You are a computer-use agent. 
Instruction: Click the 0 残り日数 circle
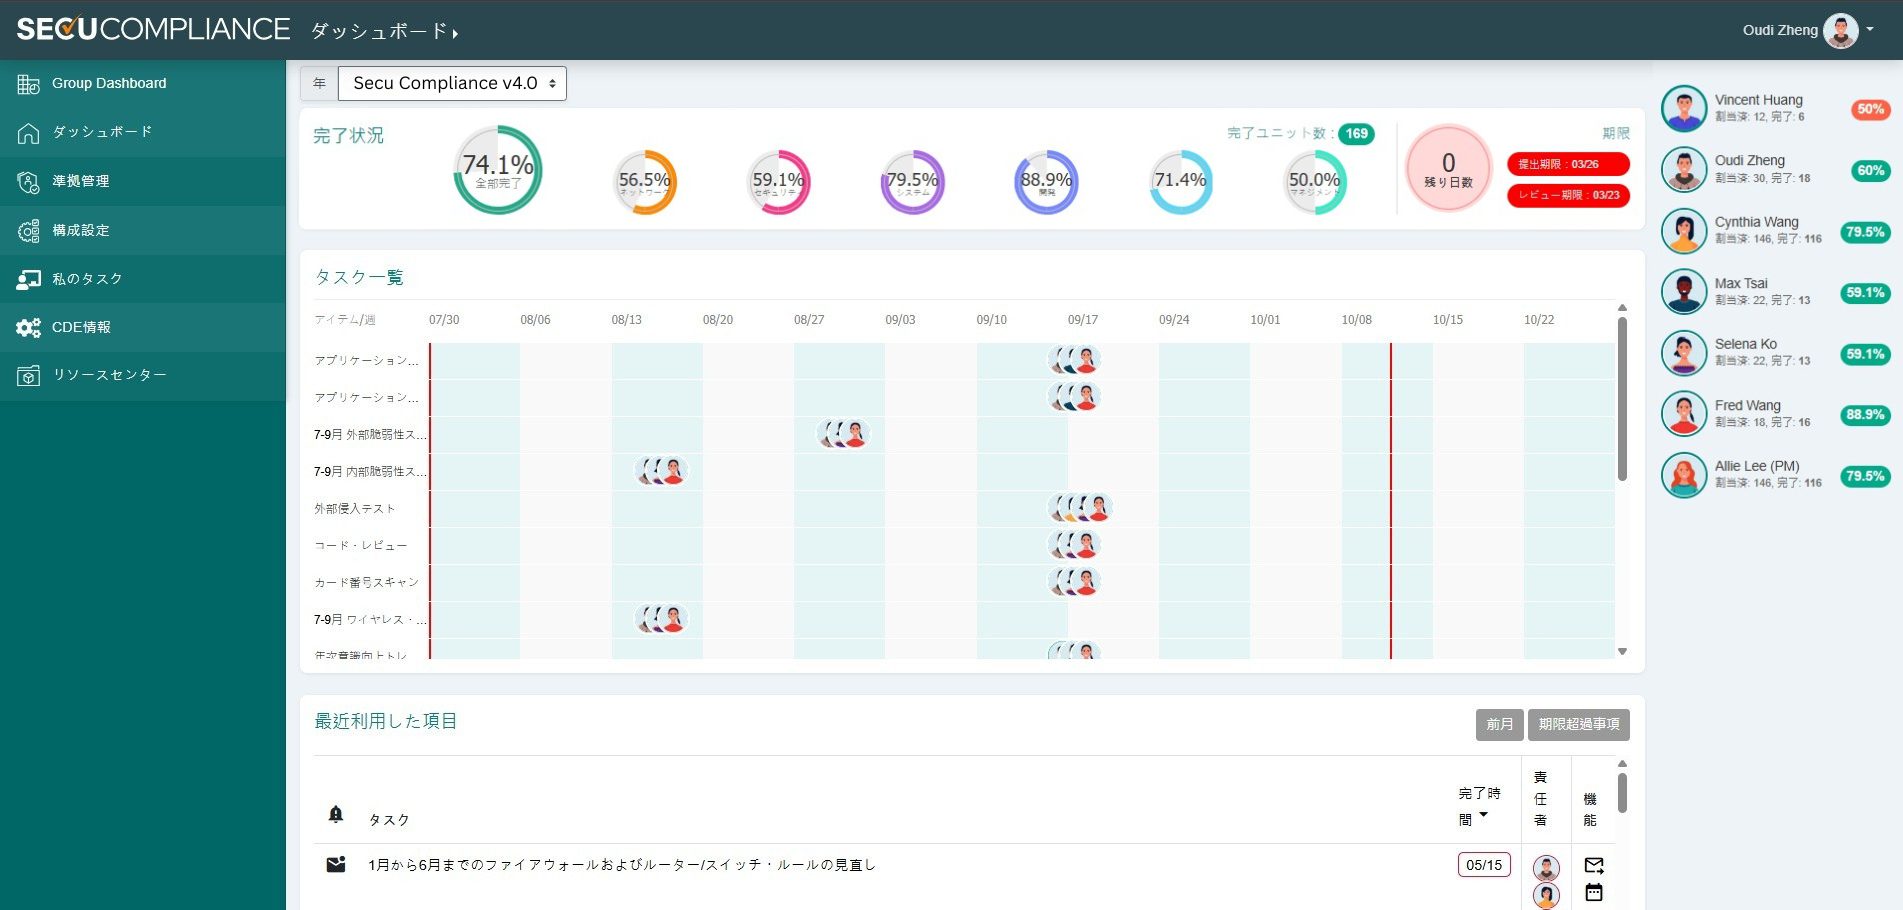1448,168
